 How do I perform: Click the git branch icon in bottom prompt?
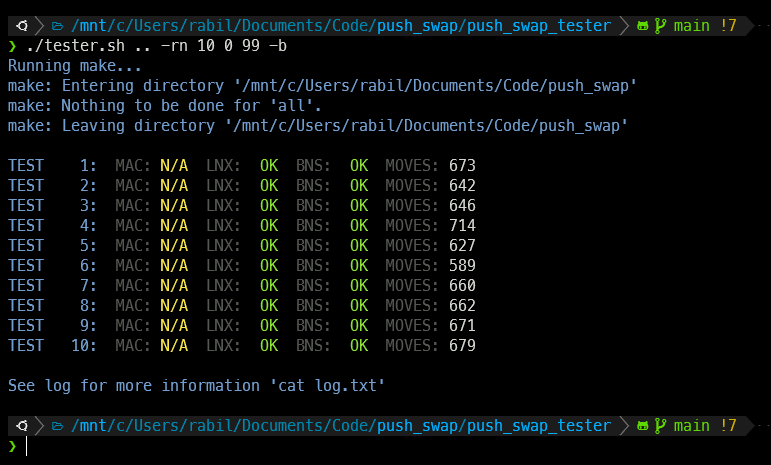660,426
